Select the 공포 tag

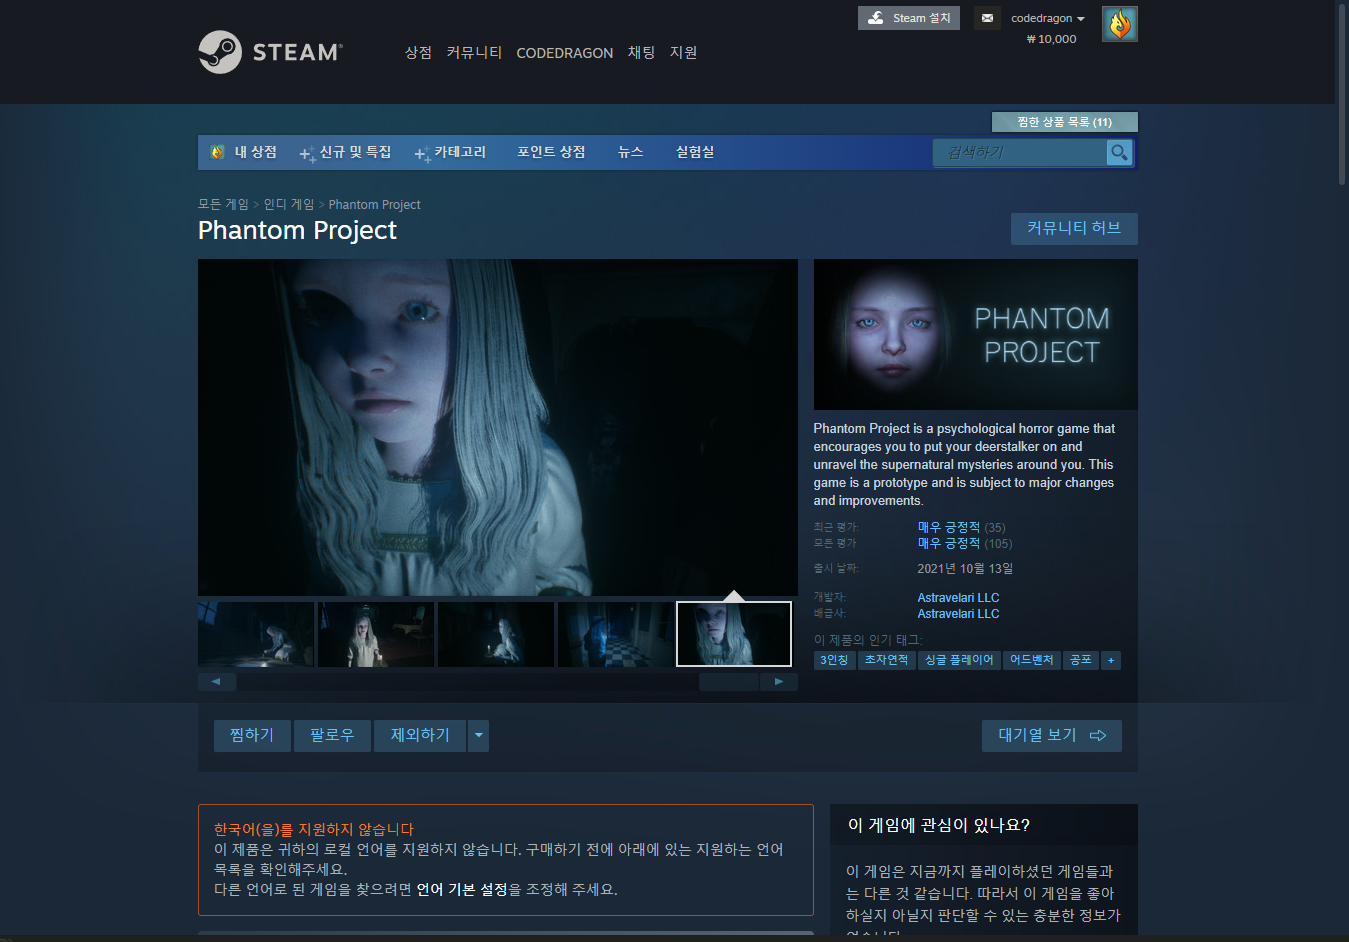pyautogui.click(x=1080, y=660)
